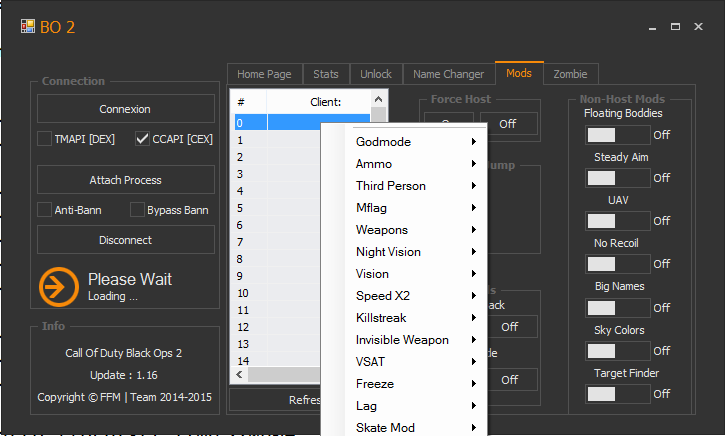Switch to the Home Page tab
This screenshot has height=436, width=726.
coord(264,74)
